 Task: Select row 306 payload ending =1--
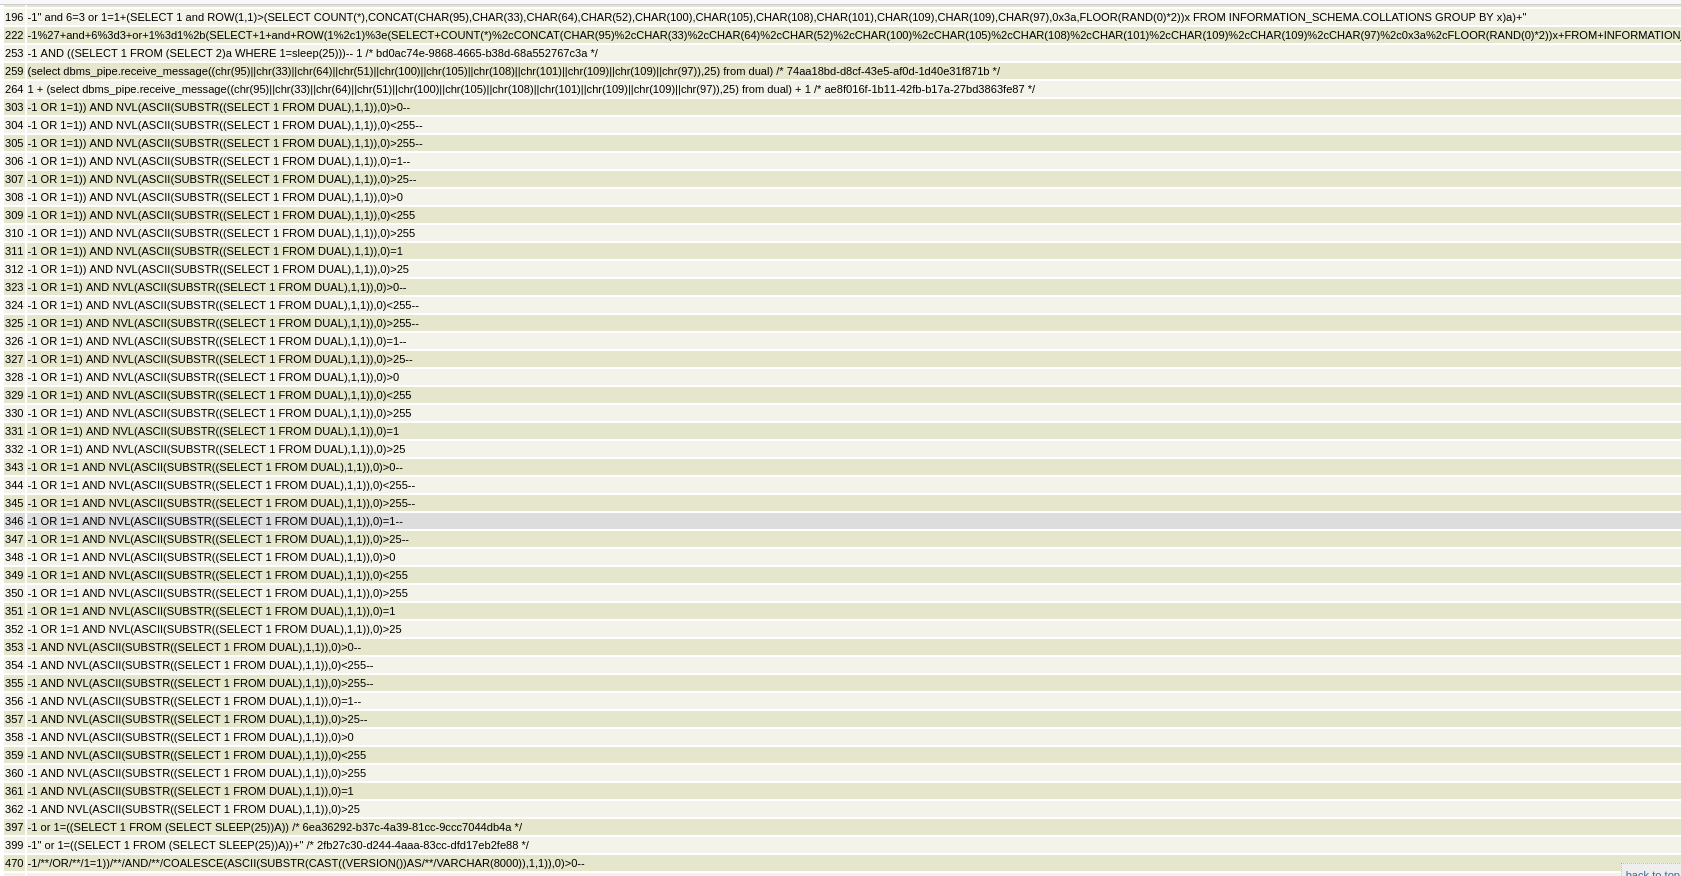pyautogui.click(x=218, y=161)
